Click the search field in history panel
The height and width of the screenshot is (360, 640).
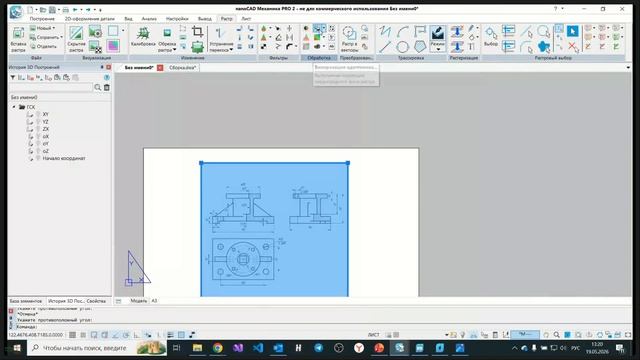(x=51, y=87)
